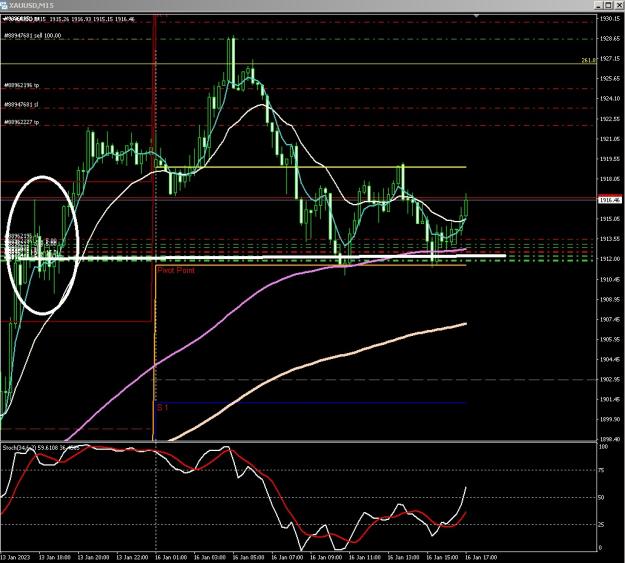The image size is (625, 563).
Task: Click the OHLC values in the chart header
Action: [x=94, y=19]
